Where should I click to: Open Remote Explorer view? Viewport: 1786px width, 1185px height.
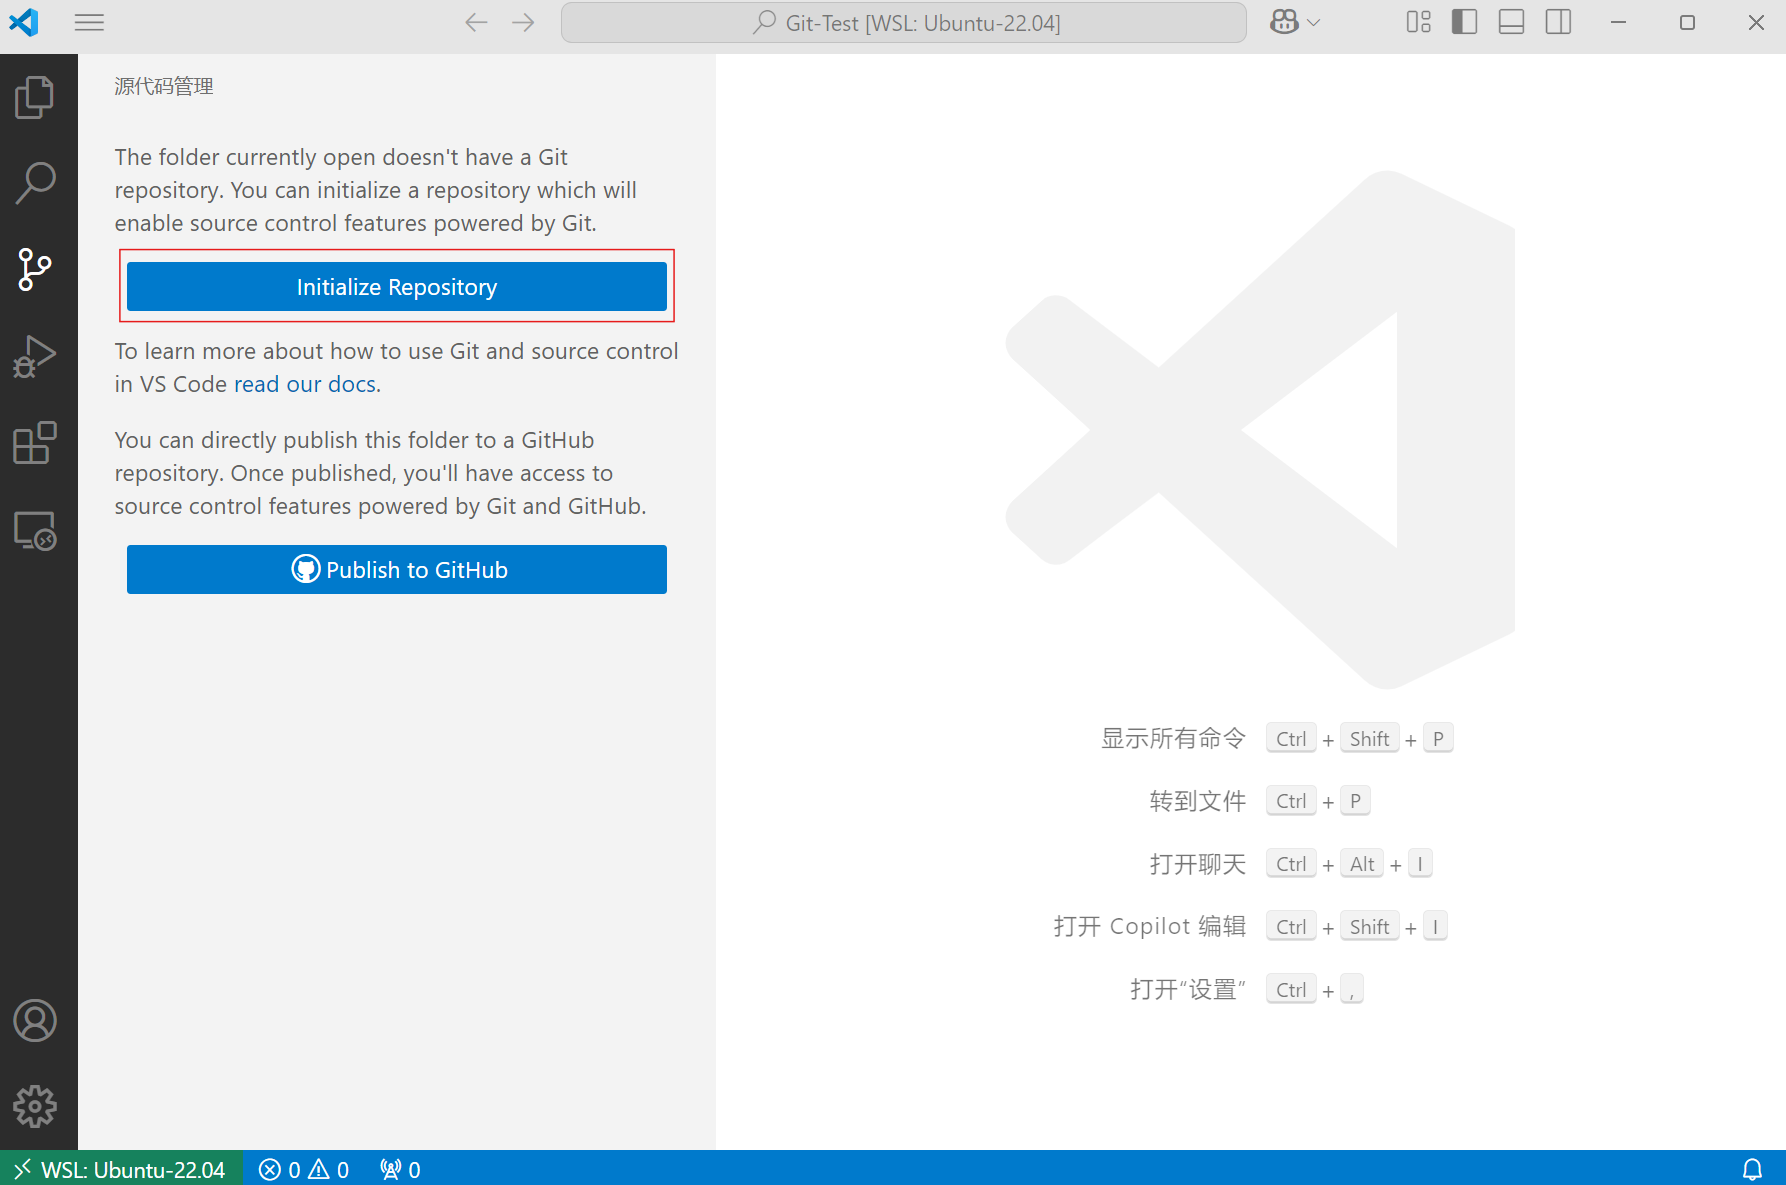pos(35,531)
